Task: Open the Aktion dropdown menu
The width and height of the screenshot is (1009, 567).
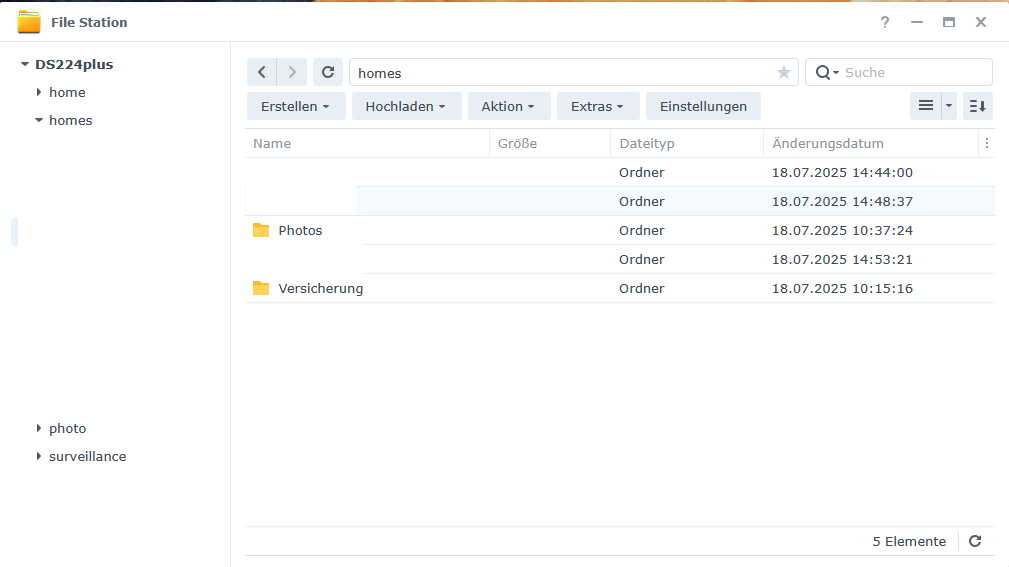Action: [x=508, y=106]
